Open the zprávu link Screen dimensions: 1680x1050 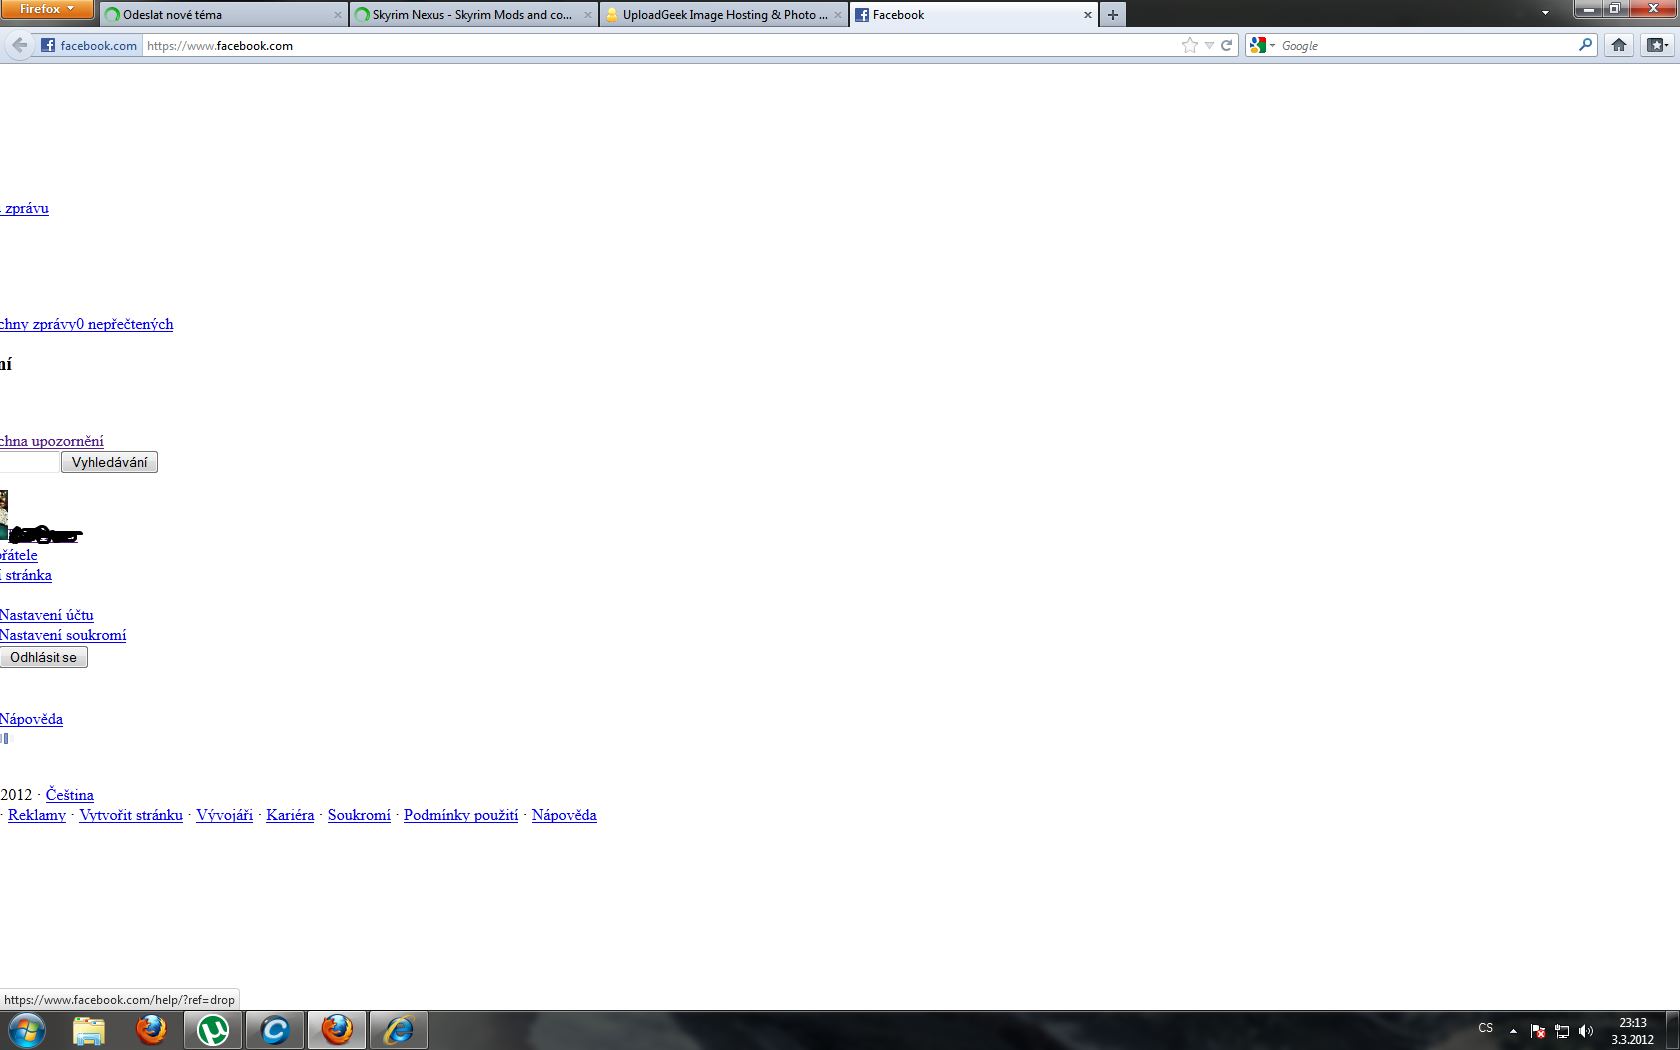click(25, 208)
